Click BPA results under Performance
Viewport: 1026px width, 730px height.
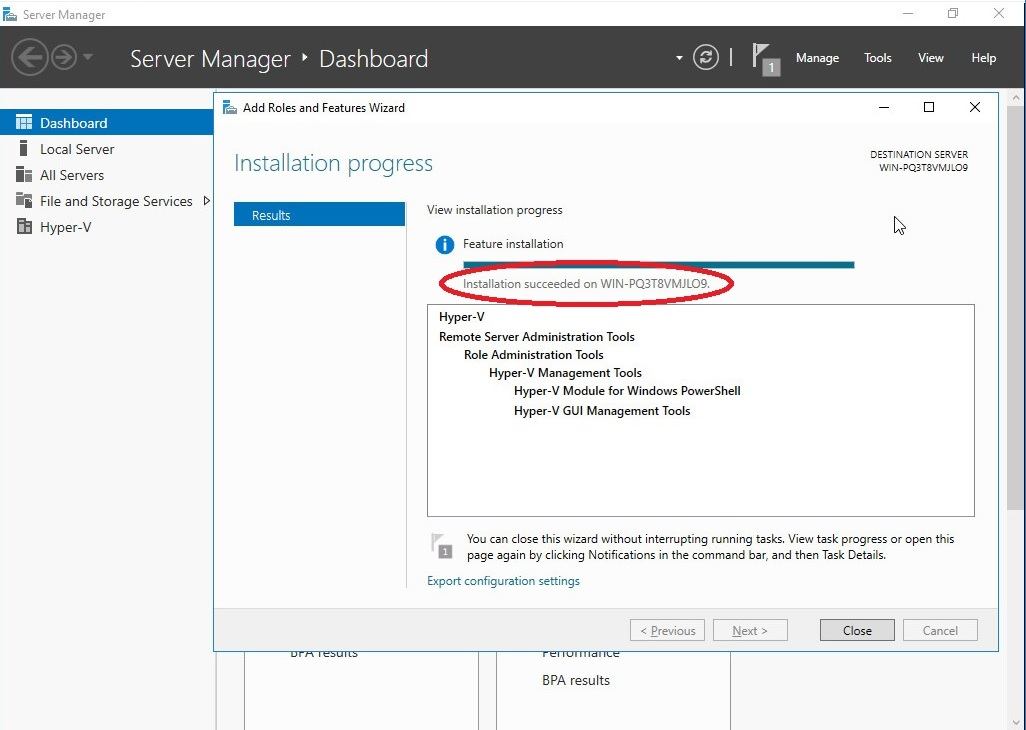tap(576, 680)
